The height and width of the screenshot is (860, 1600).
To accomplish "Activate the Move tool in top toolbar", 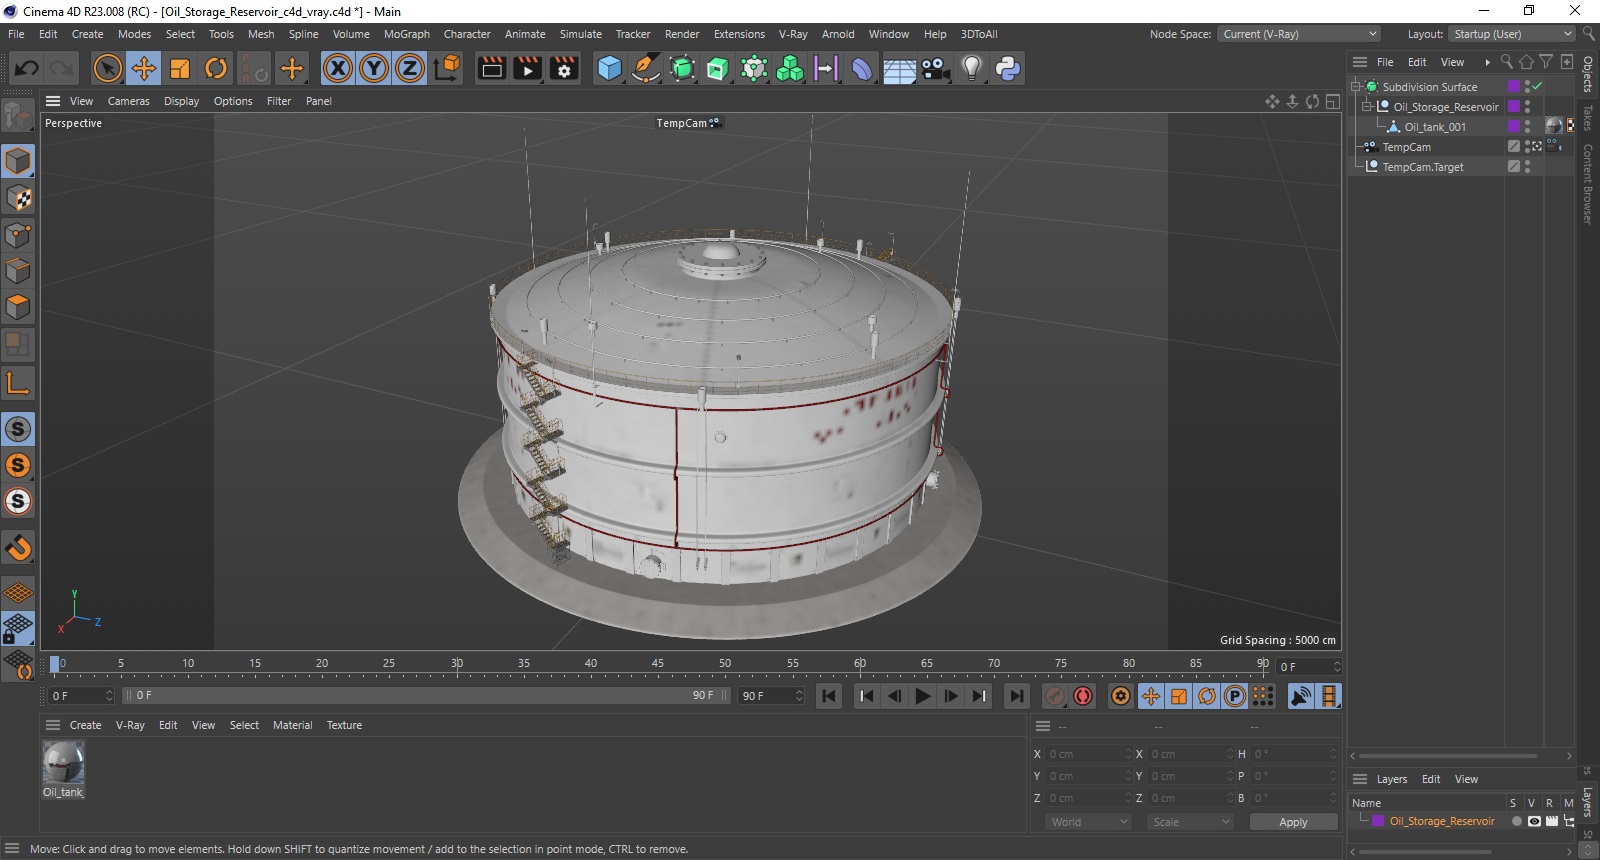I will 144,68.
